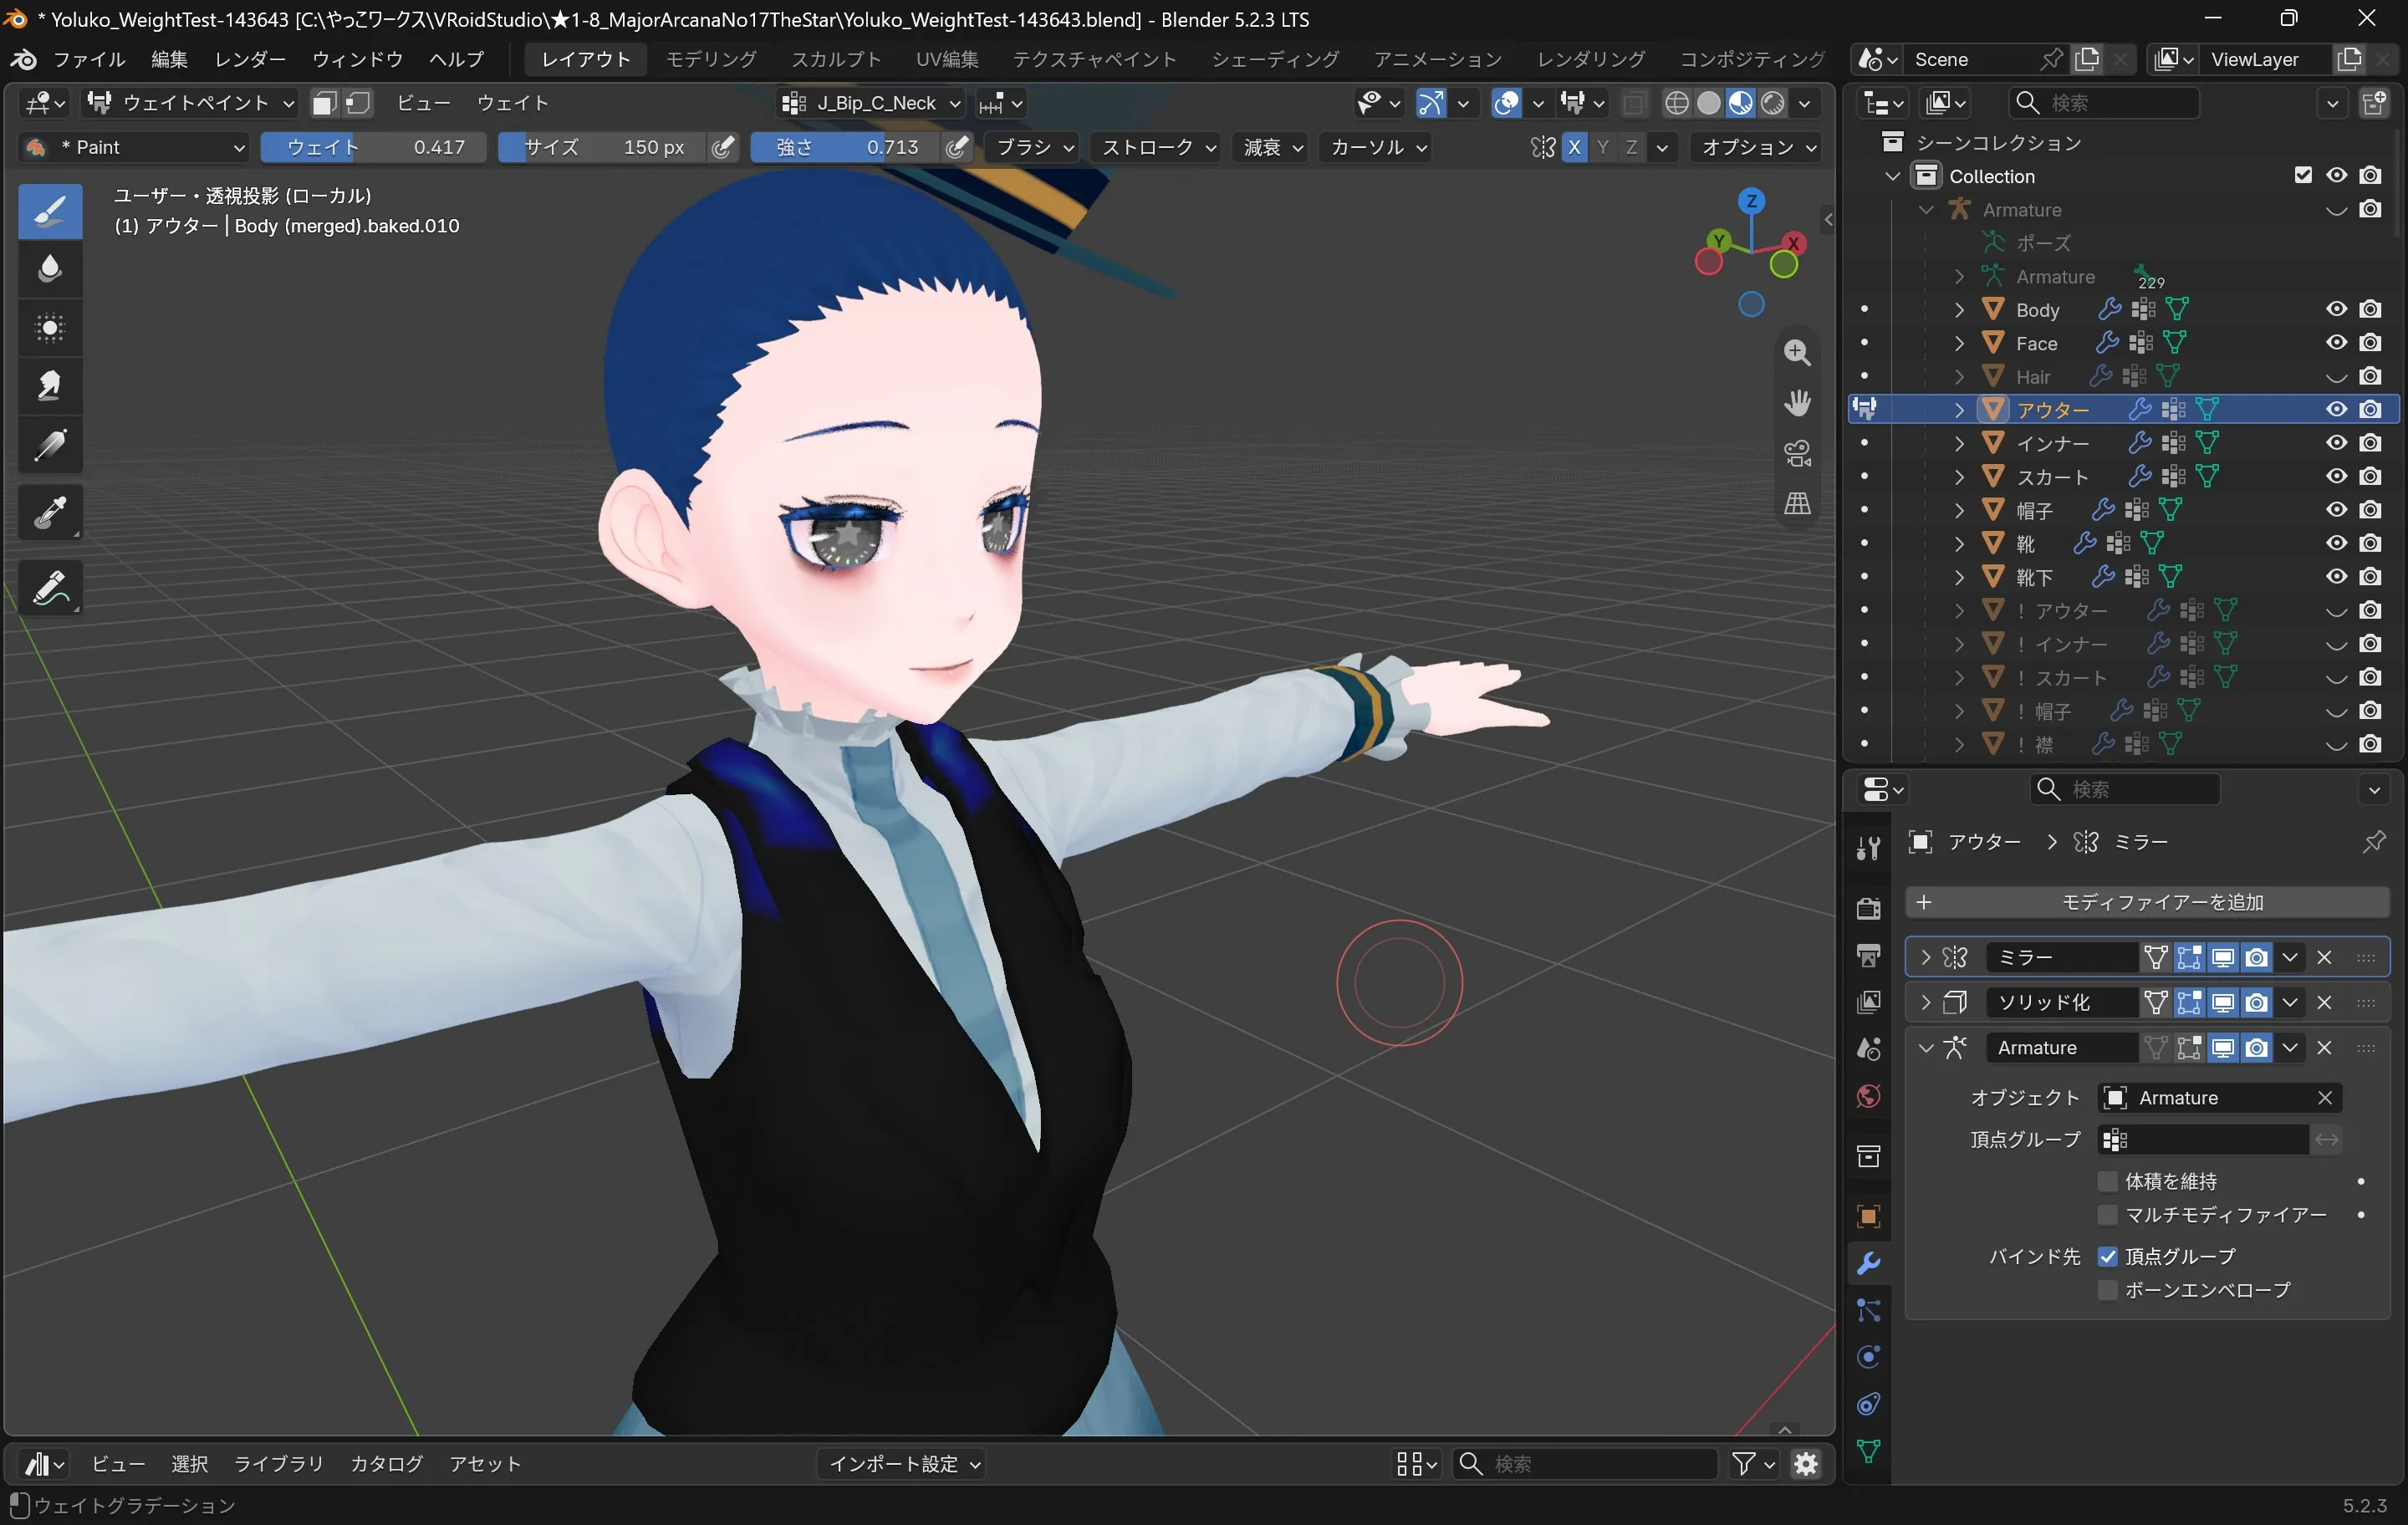Open the Object Data green triangle tab

tap(1868, 1451)
